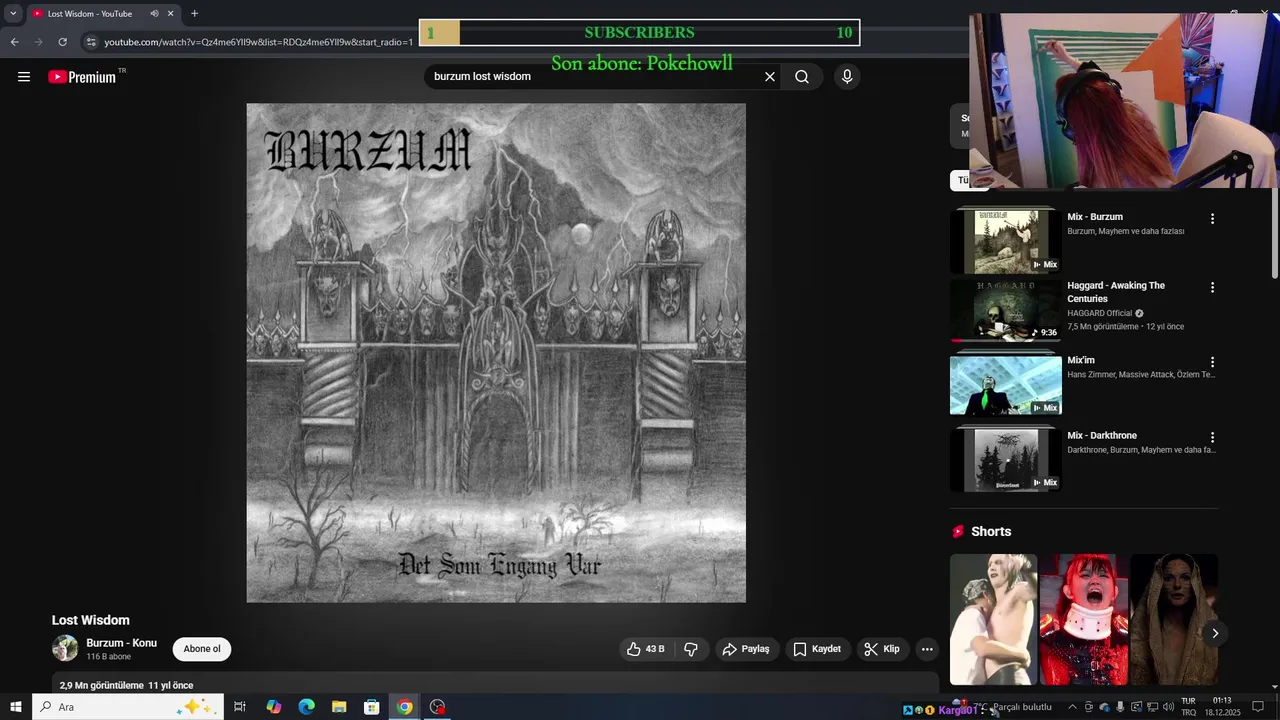
Task: Click the youtube.com address bar URL
Action: pyautogui.click(x=258, y=42)
